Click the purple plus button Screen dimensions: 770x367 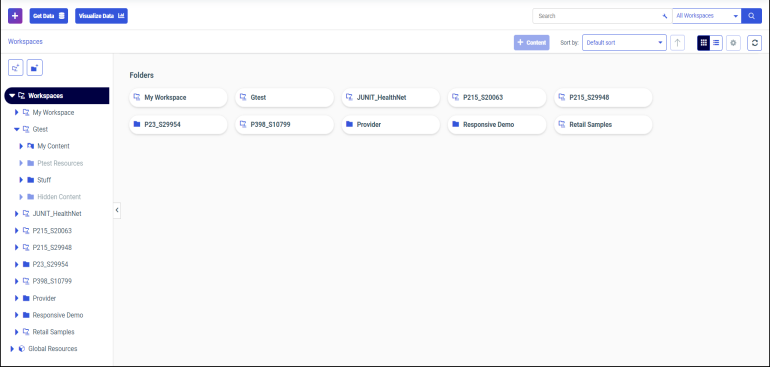15,16
